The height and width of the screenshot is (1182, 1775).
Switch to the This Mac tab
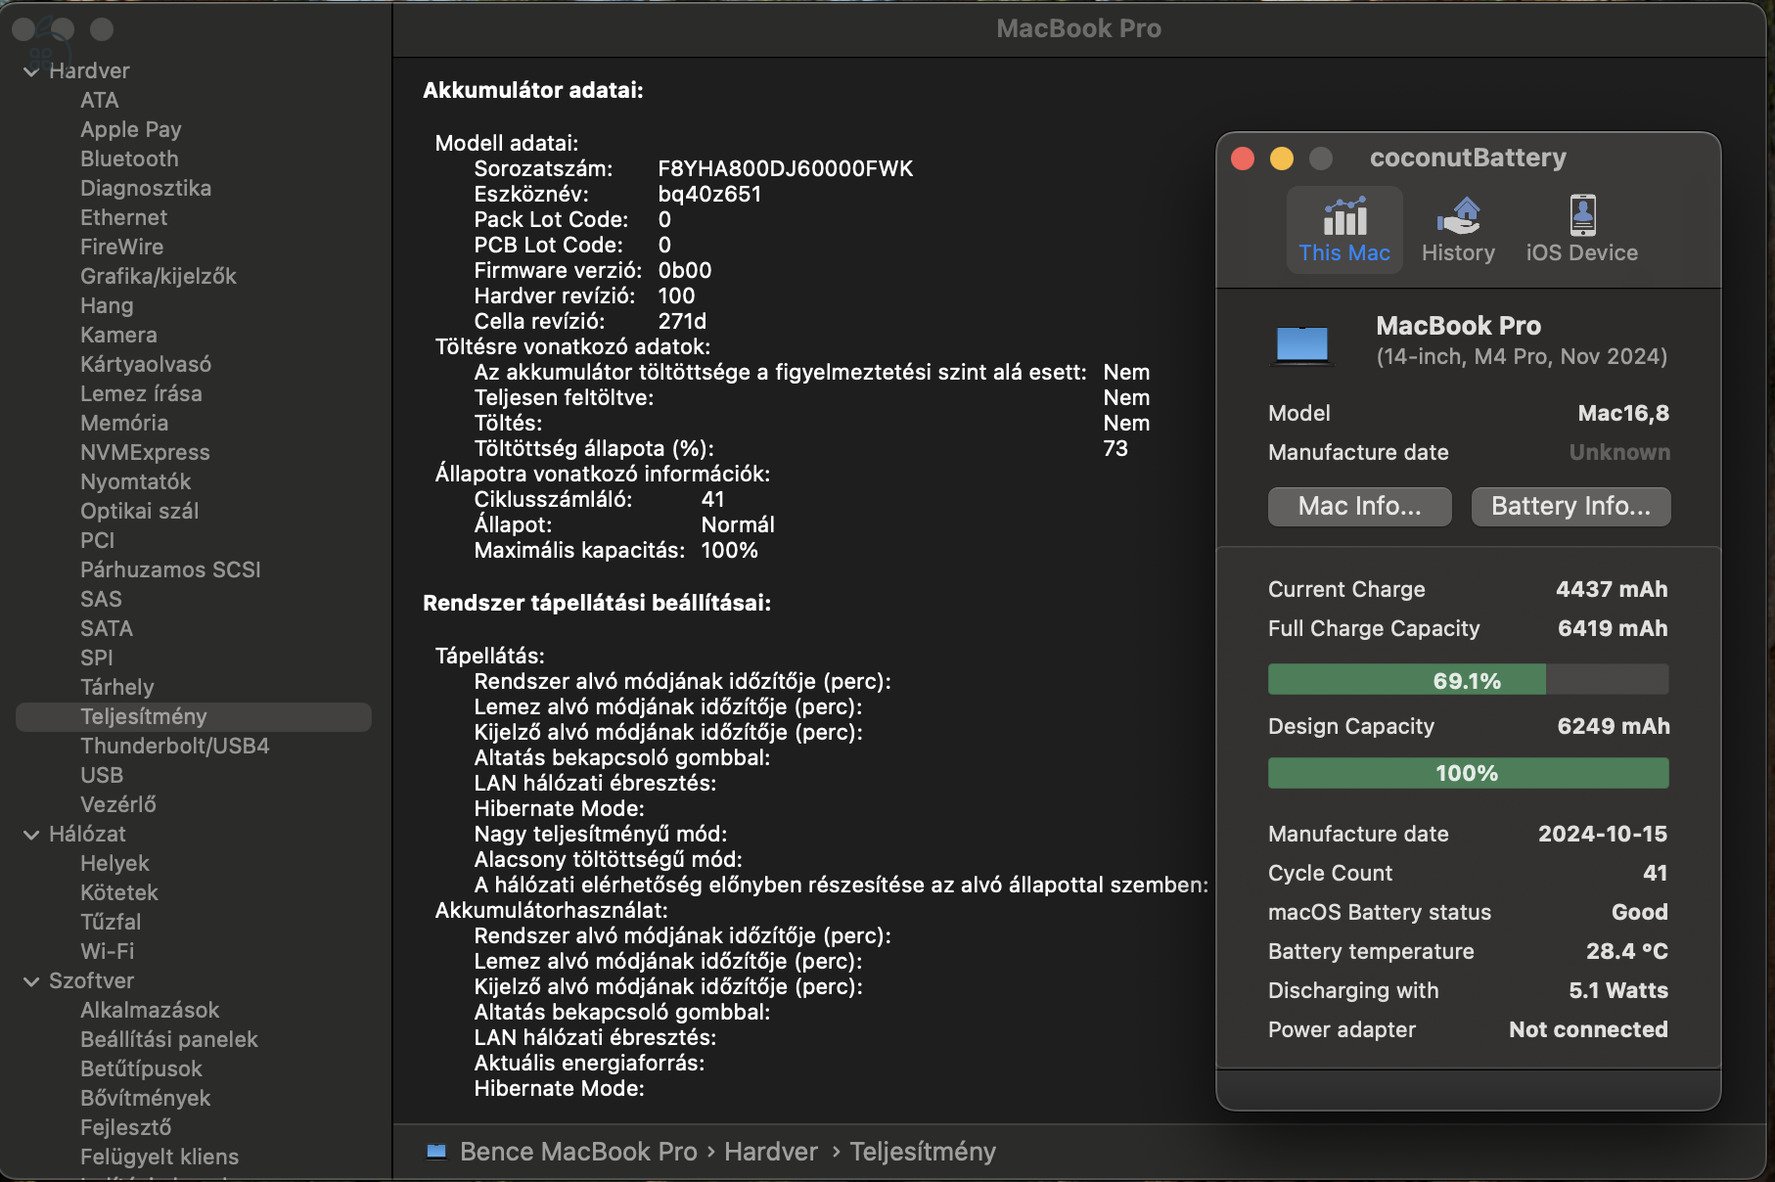coord(1343,229)
